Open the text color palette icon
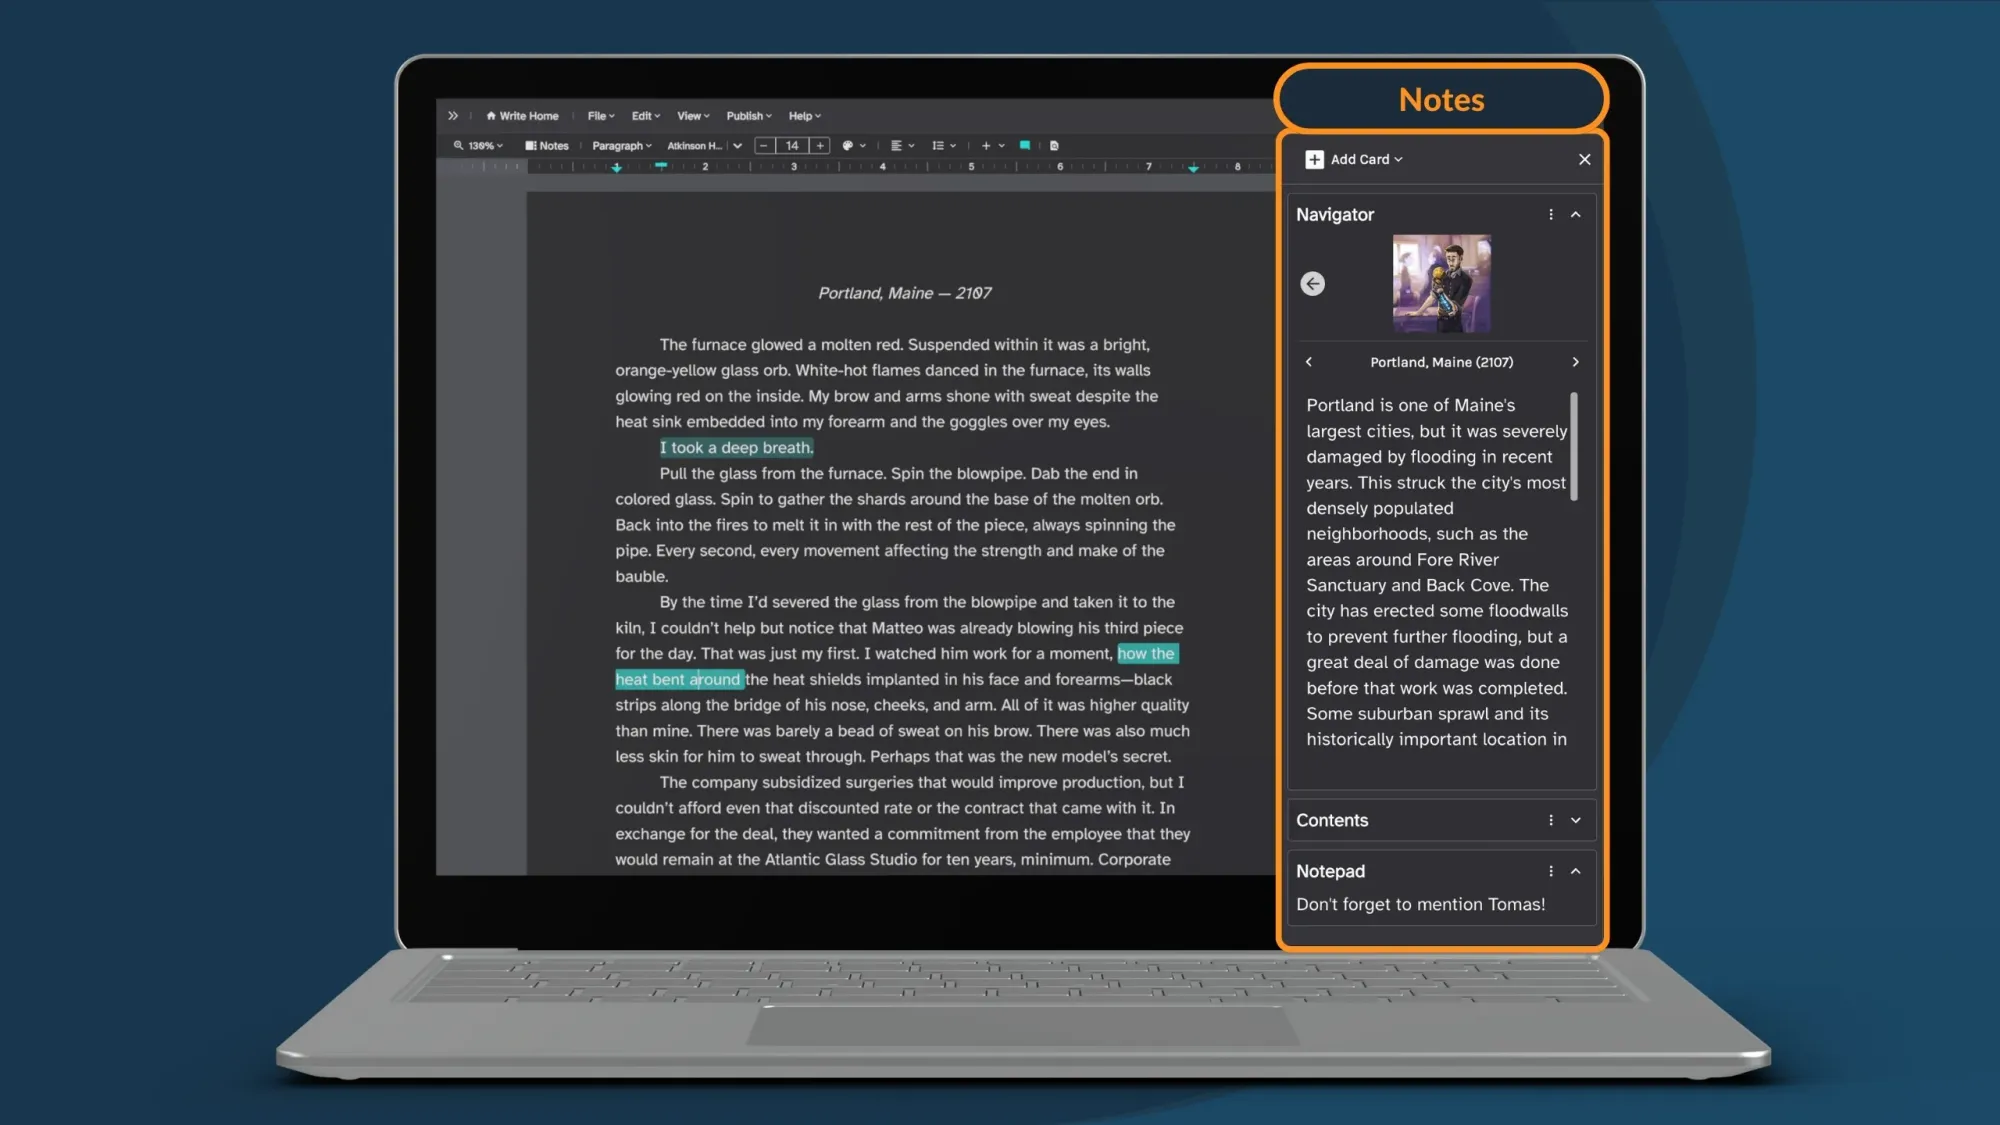The width and height of the screenshot is (2000, 1125). click(x=848, y=145)
